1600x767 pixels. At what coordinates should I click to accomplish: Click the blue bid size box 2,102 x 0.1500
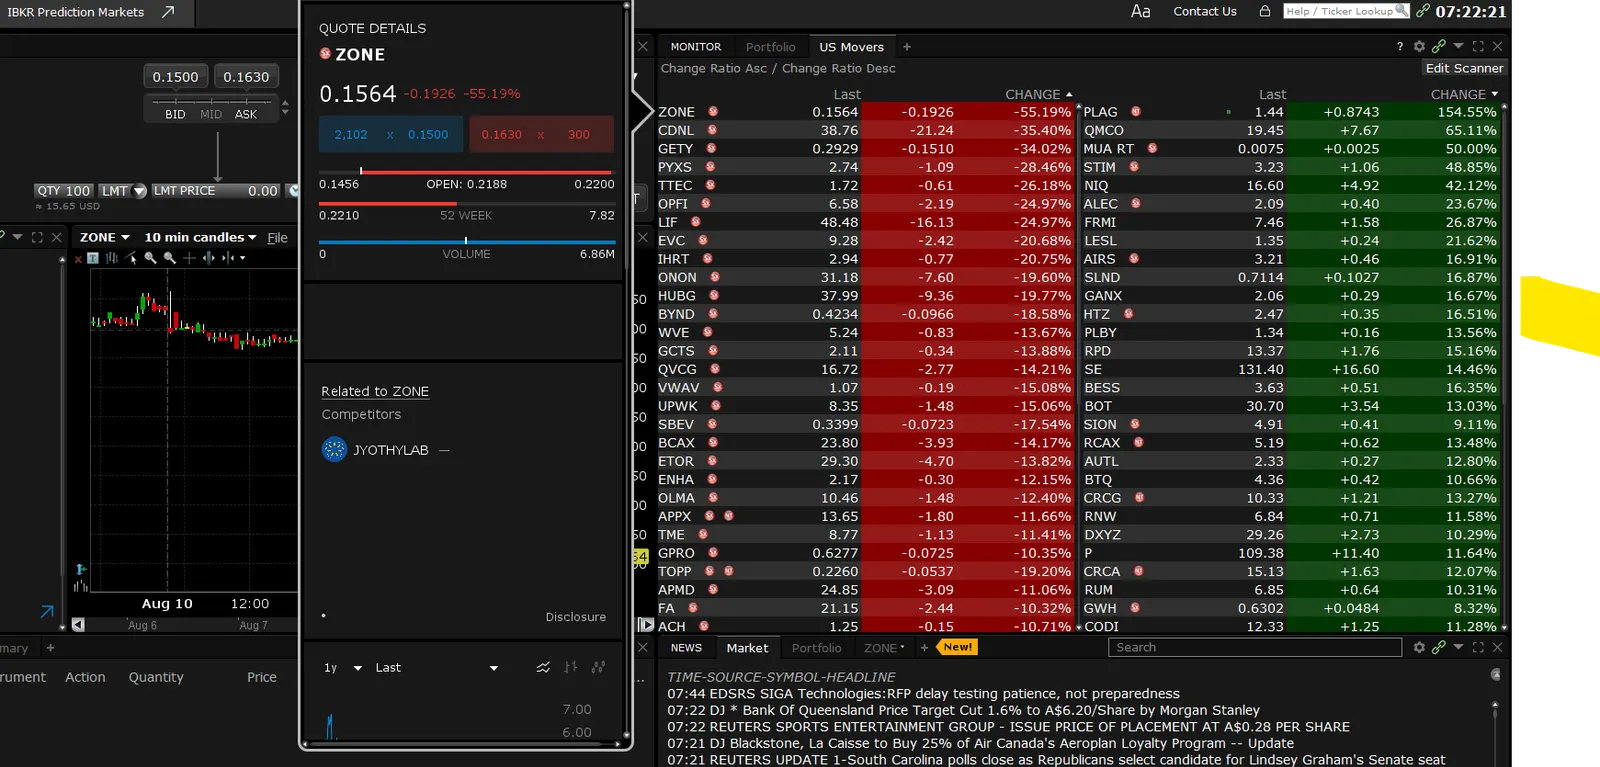point(392,134)
